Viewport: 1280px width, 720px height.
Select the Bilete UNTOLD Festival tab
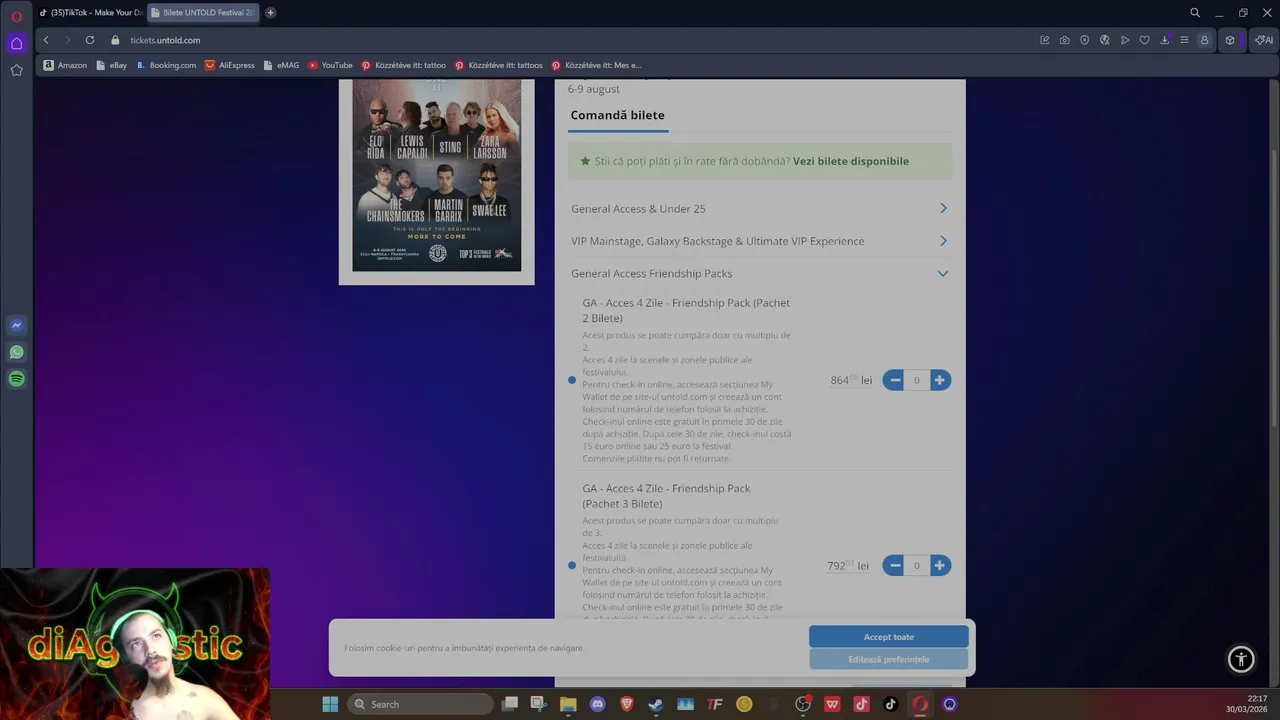tap(203, 13)
